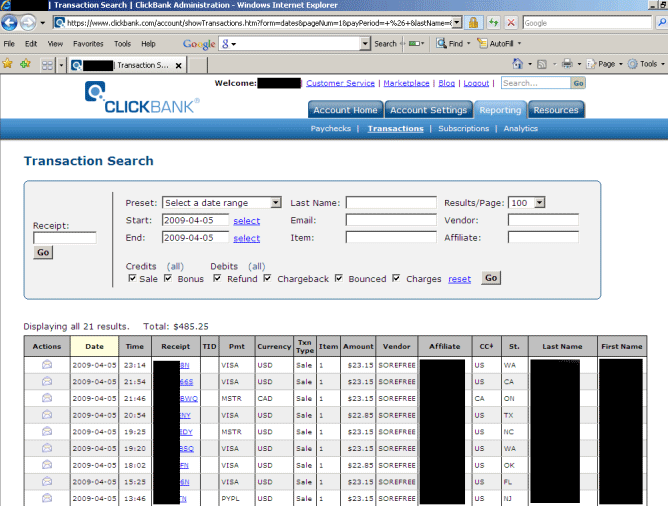Image resolution: width=668 pixels, height=506 pixels.
Task: Uncheck the Refund checkbox
Action: (217, 278)
